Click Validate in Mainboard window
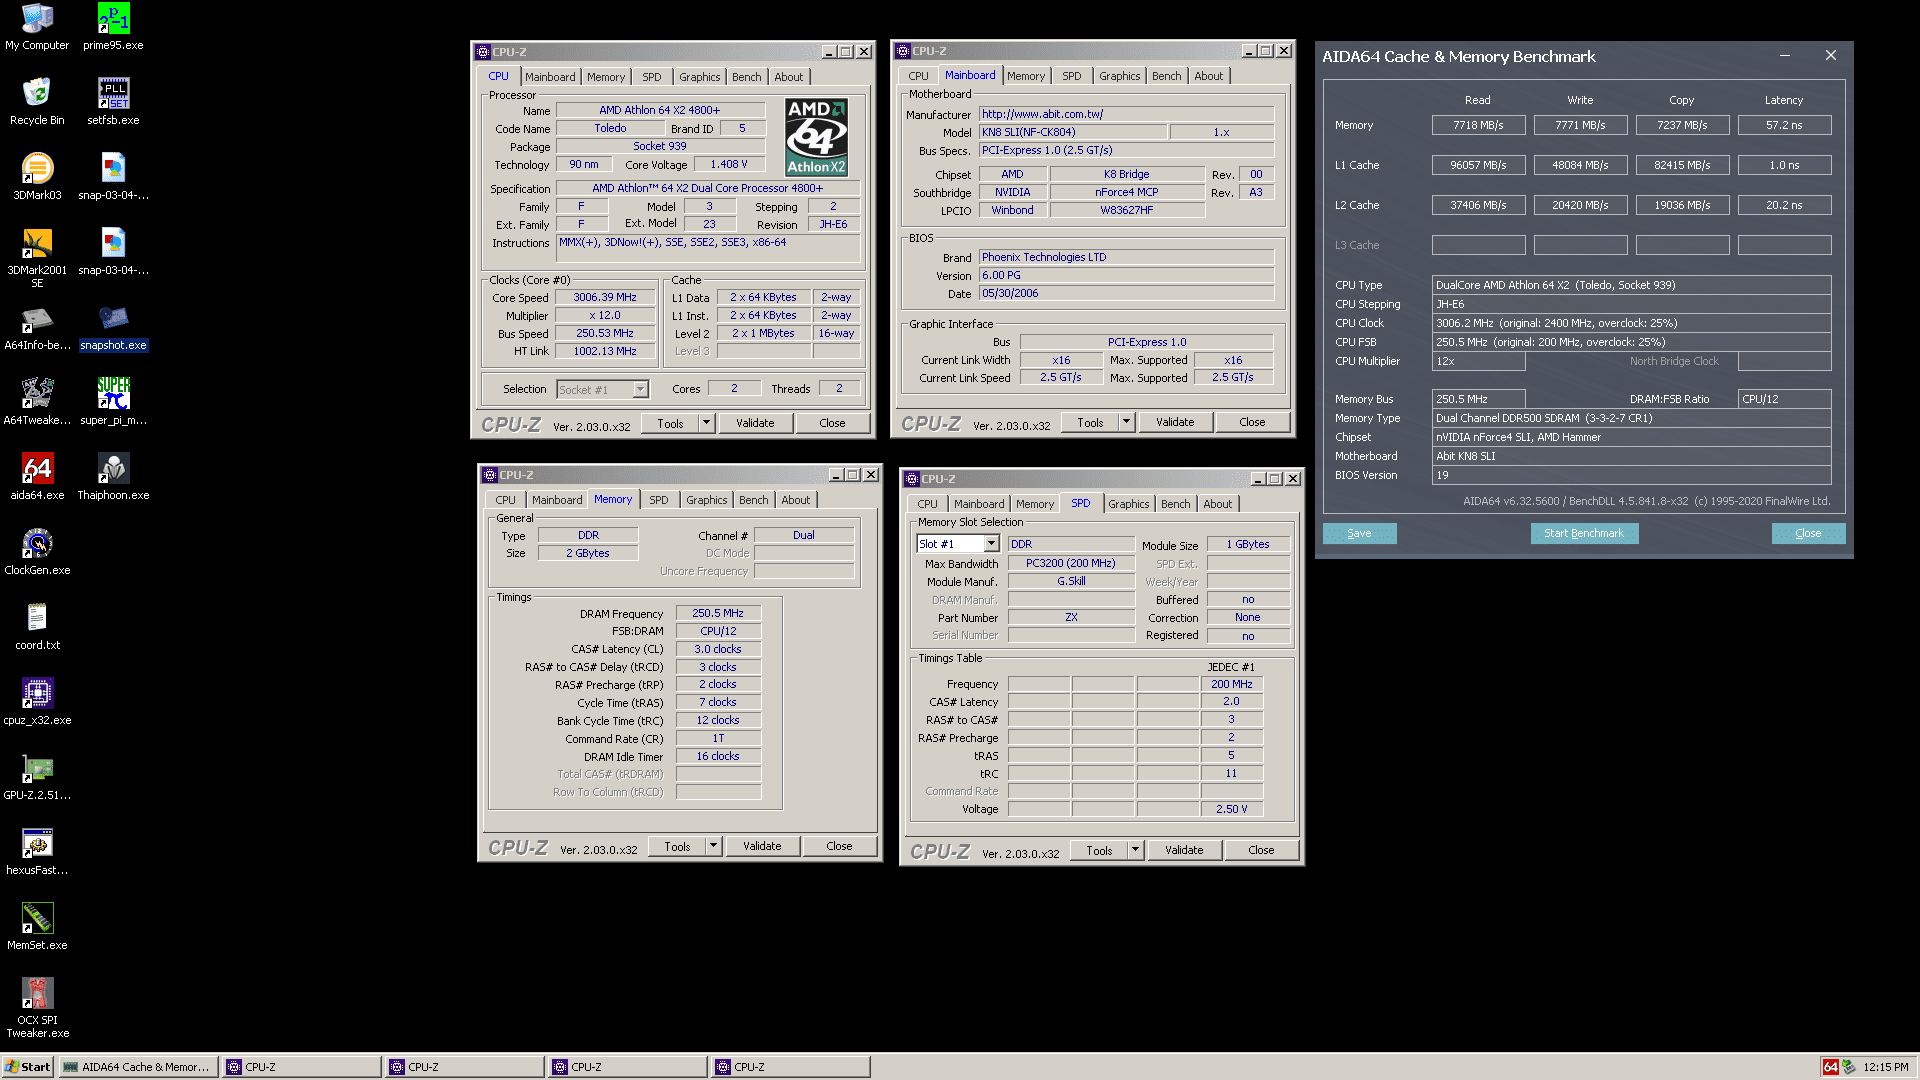The image size is (1920, 1080). tap(1175, 422)
